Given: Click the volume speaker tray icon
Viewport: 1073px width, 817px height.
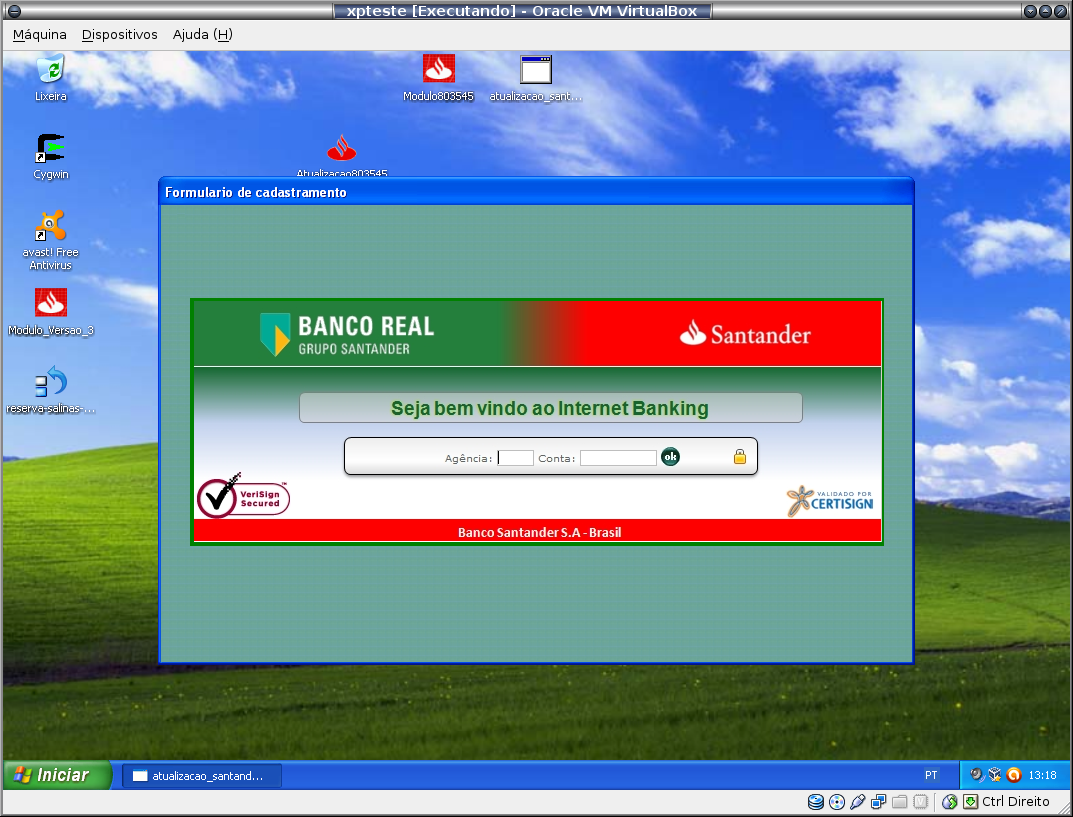Looking at the screenshot, I should 977,775.
